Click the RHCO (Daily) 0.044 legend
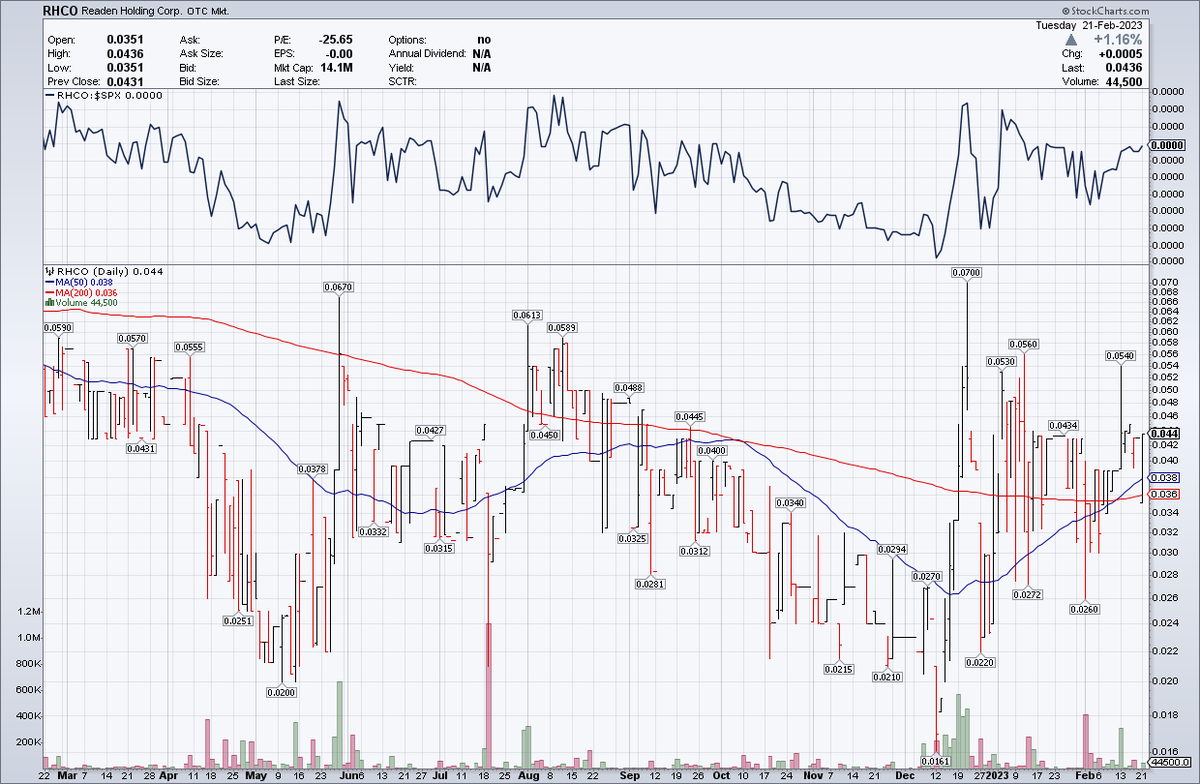This screenshot has width=1200, height=784. (x=103, y=271)
